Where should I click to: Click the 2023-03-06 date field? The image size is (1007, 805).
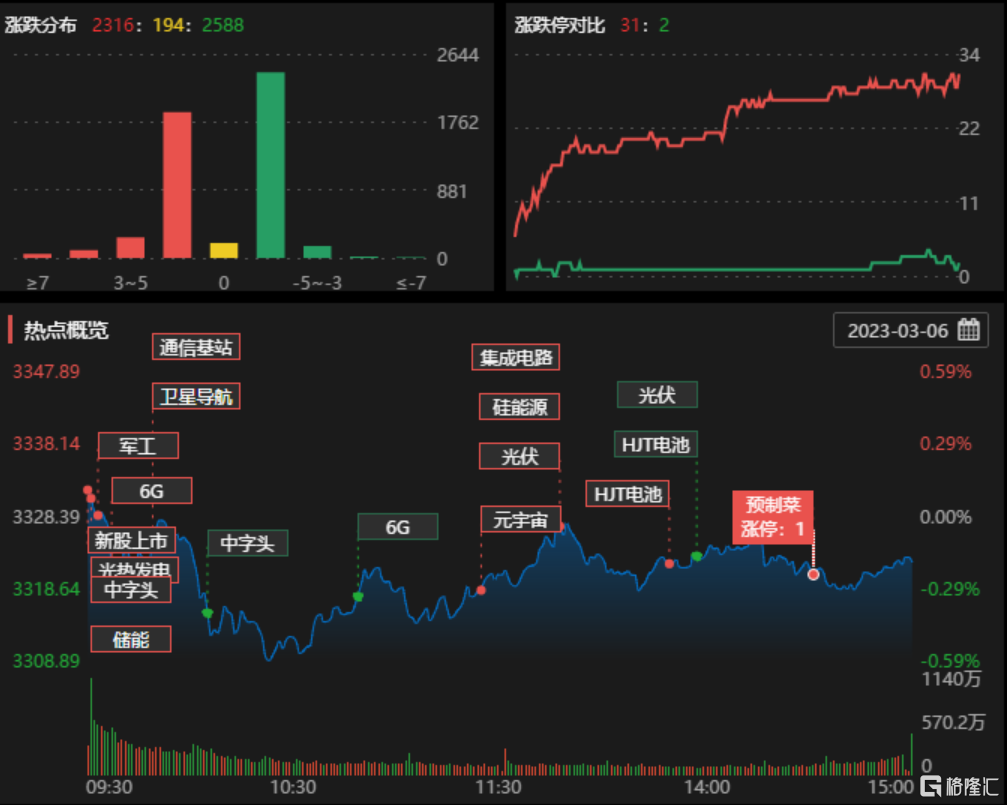(x=896, y=331)
